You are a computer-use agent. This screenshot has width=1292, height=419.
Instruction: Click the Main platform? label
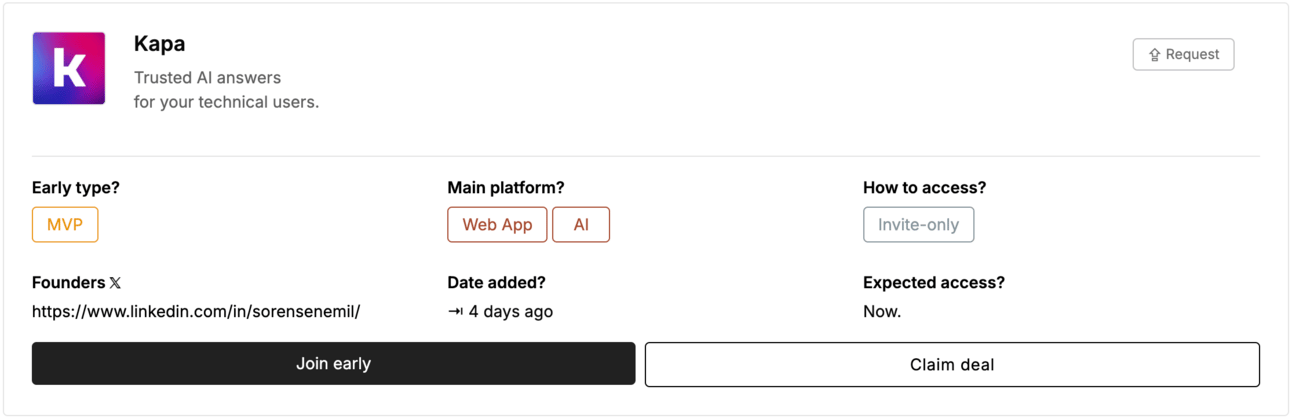506,188
